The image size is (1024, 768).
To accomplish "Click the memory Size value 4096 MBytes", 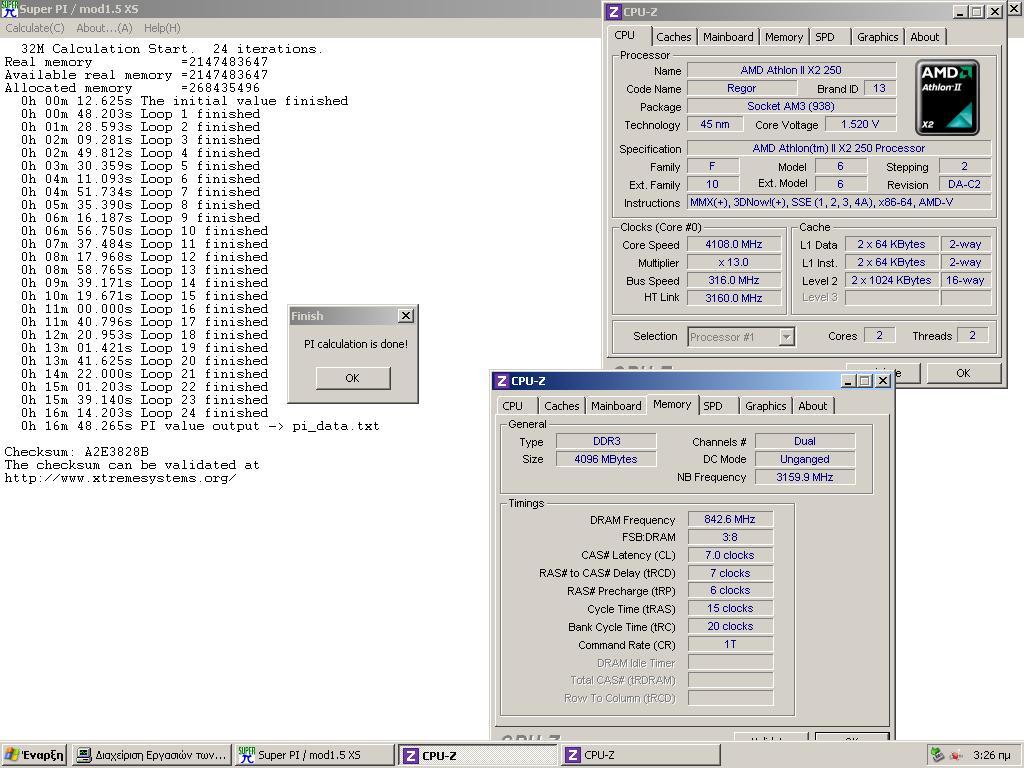I will pos(606,459).
